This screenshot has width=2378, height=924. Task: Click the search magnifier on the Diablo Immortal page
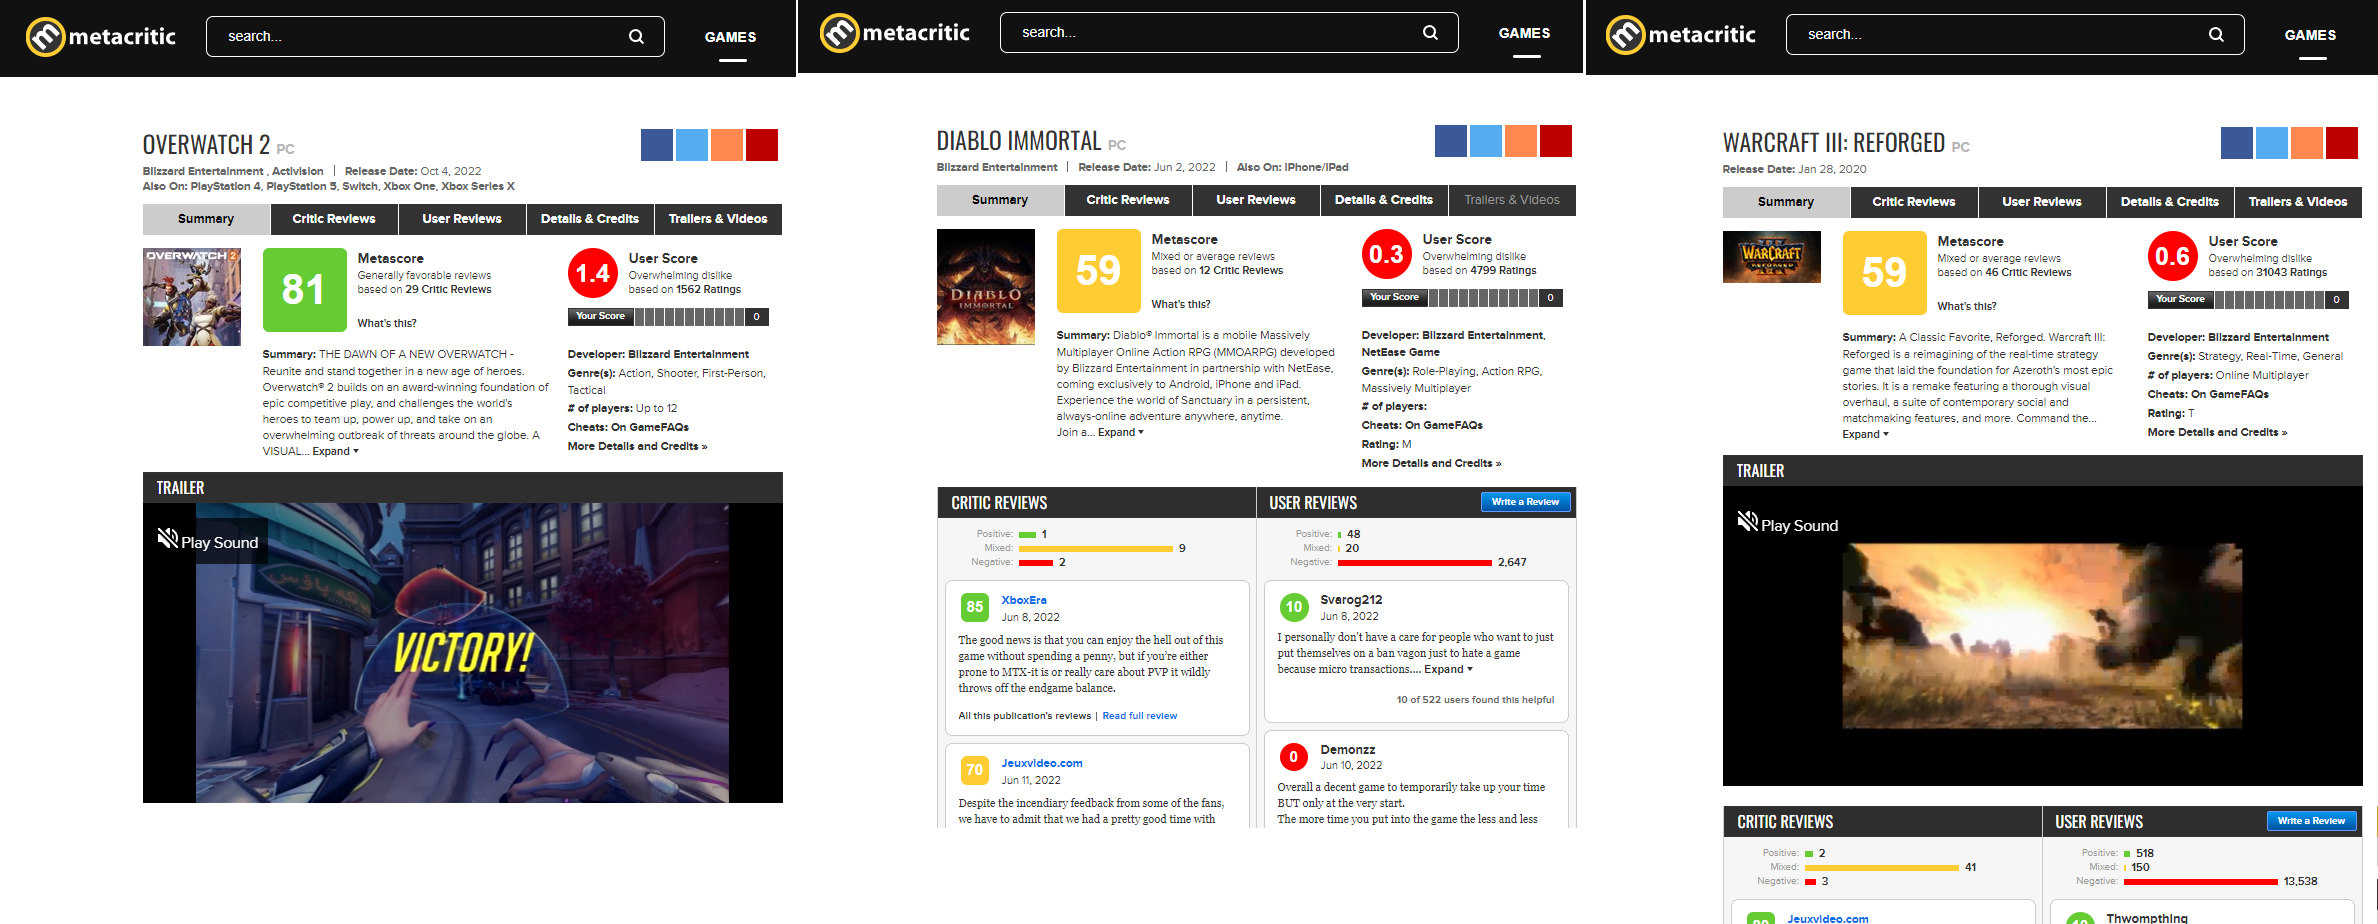coord(1430,33)
